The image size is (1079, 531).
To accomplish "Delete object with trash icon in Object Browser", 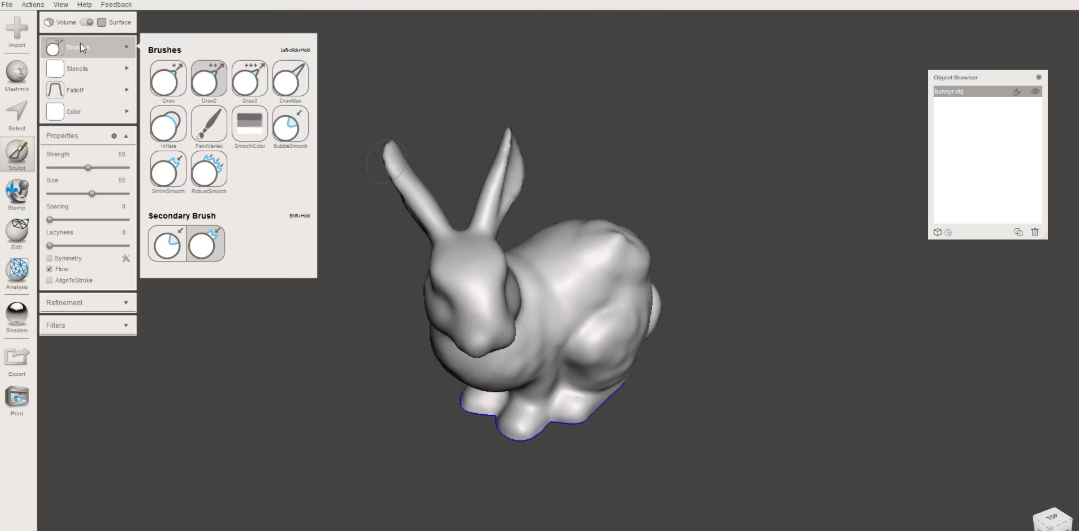I will point(1035,232).
